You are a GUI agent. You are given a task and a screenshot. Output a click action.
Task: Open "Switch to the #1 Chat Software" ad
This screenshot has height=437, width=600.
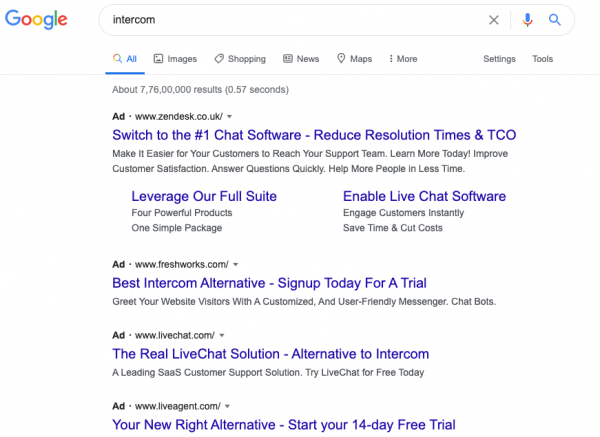click(x=314, y=135)
